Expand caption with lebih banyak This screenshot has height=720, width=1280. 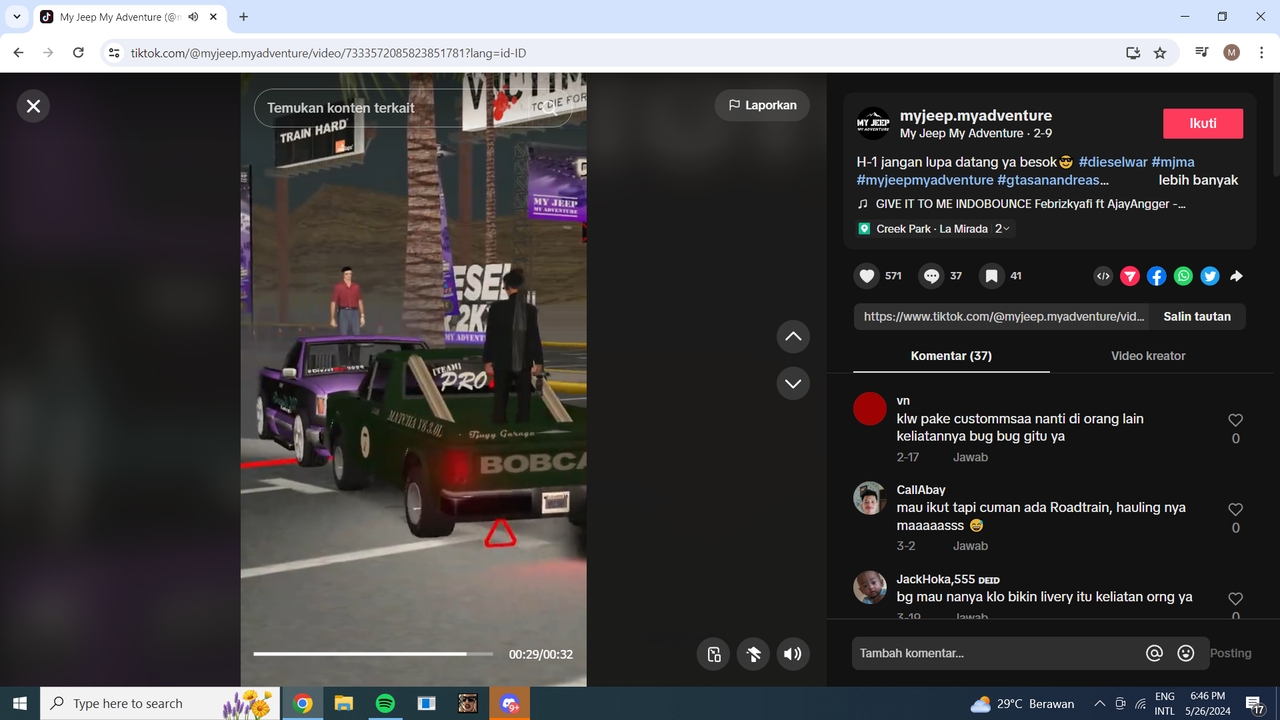1198,180
